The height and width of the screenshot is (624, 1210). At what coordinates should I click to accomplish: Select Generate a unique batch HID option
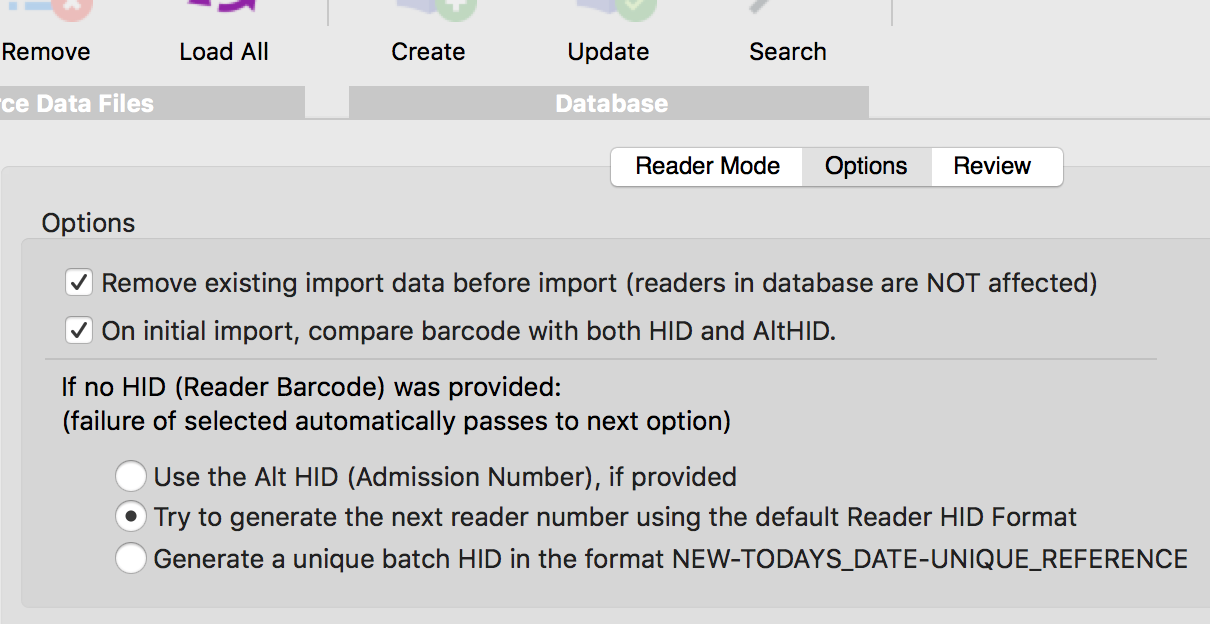coord(130,558)
